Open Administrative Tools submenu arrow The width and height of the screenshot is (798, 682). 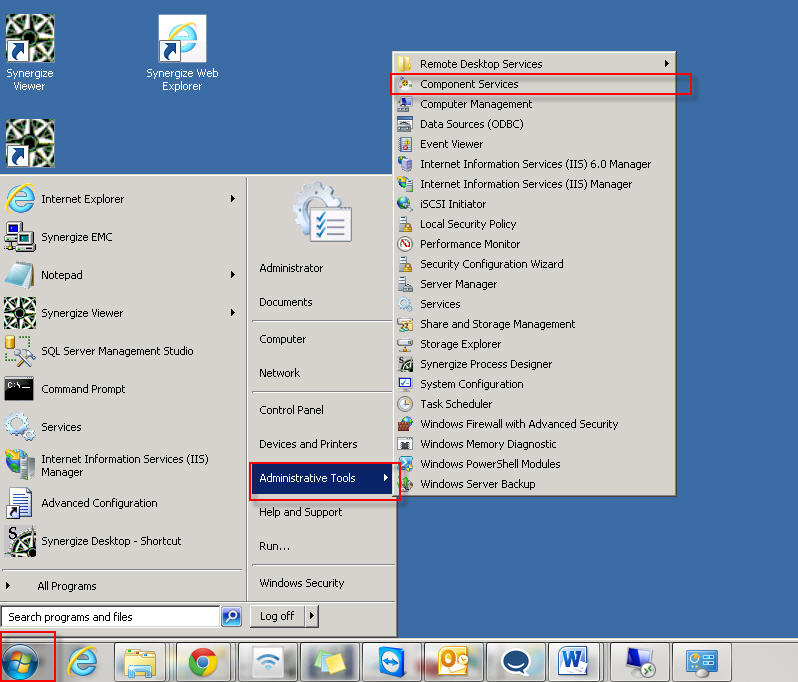tap(386, 478)
